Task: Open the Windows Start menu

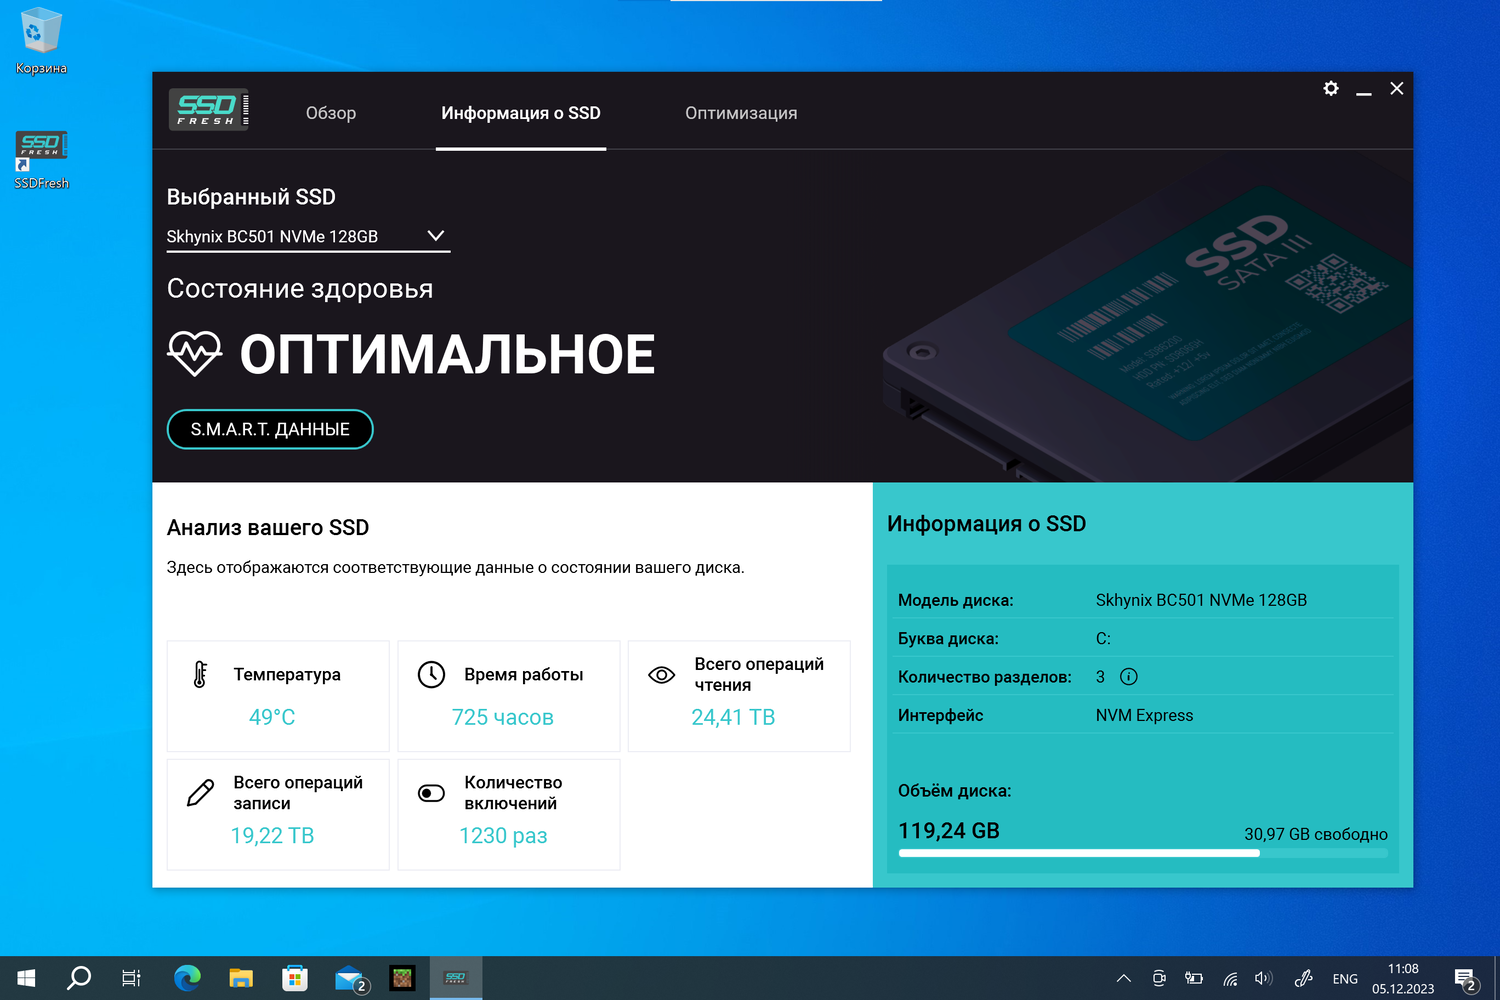Action: [27, 978]
